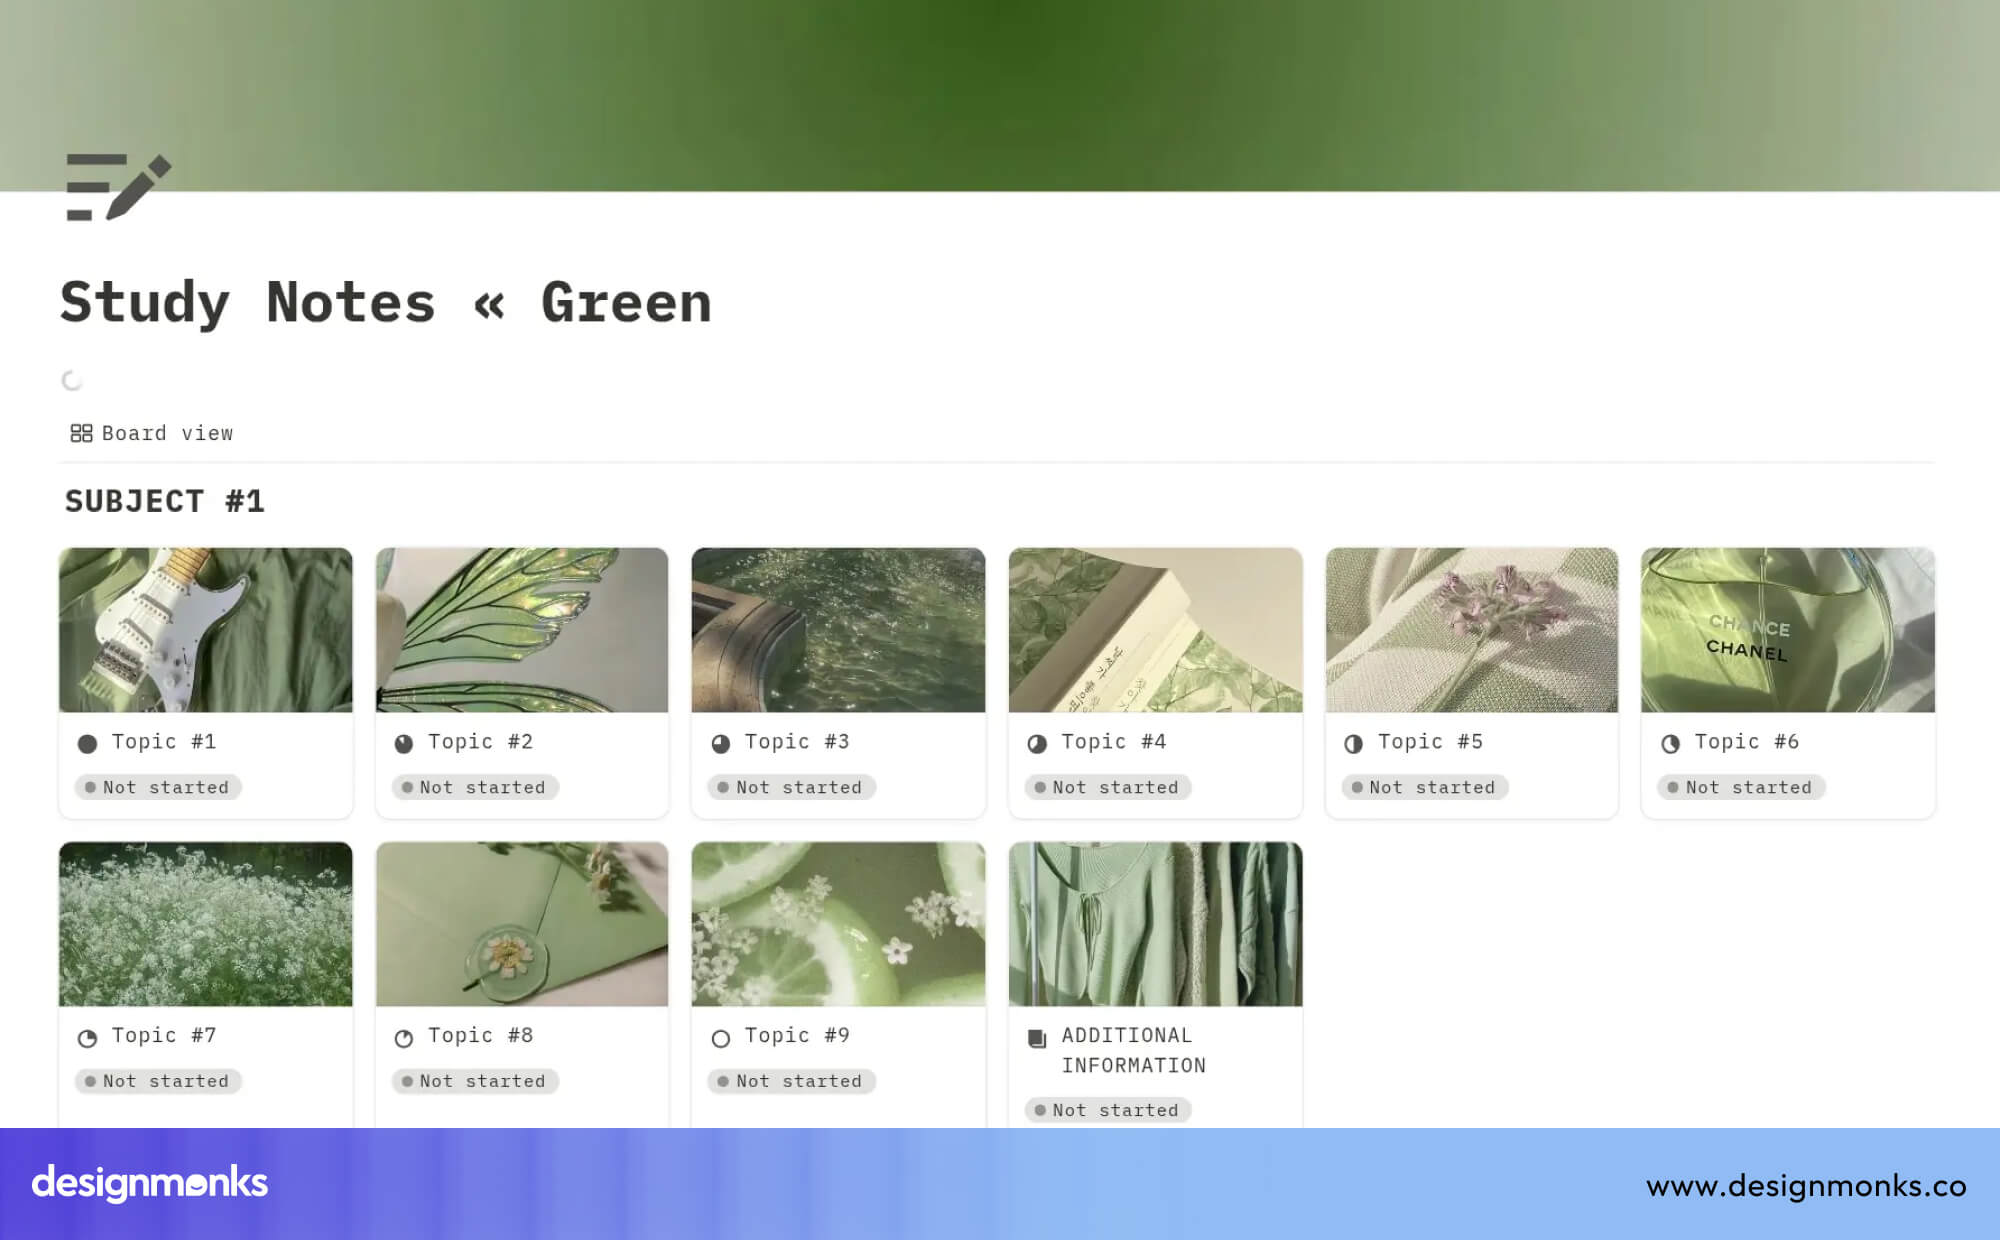The height and width of the screenshot is (1240, 2000).
Task: Click the full moon icon beside Topic #1
Action: point(88,743)
